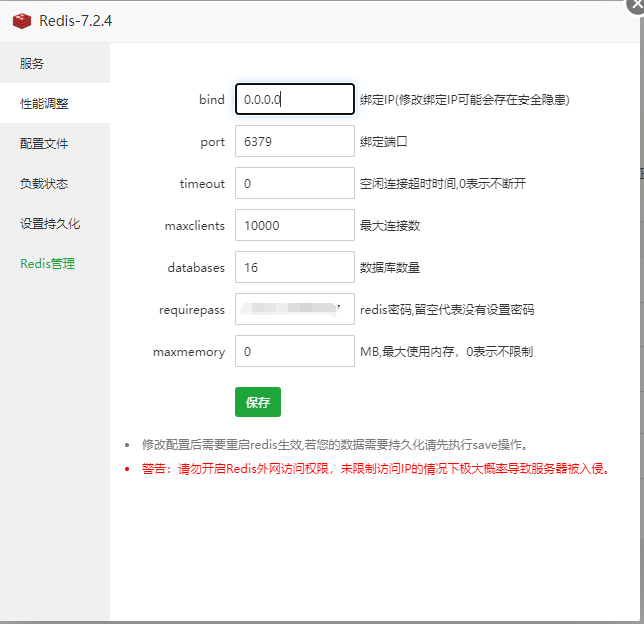This screenshot has height=624, width=644.
Task: Go to the 设置持久化 tab
Action: coord(55,223)
